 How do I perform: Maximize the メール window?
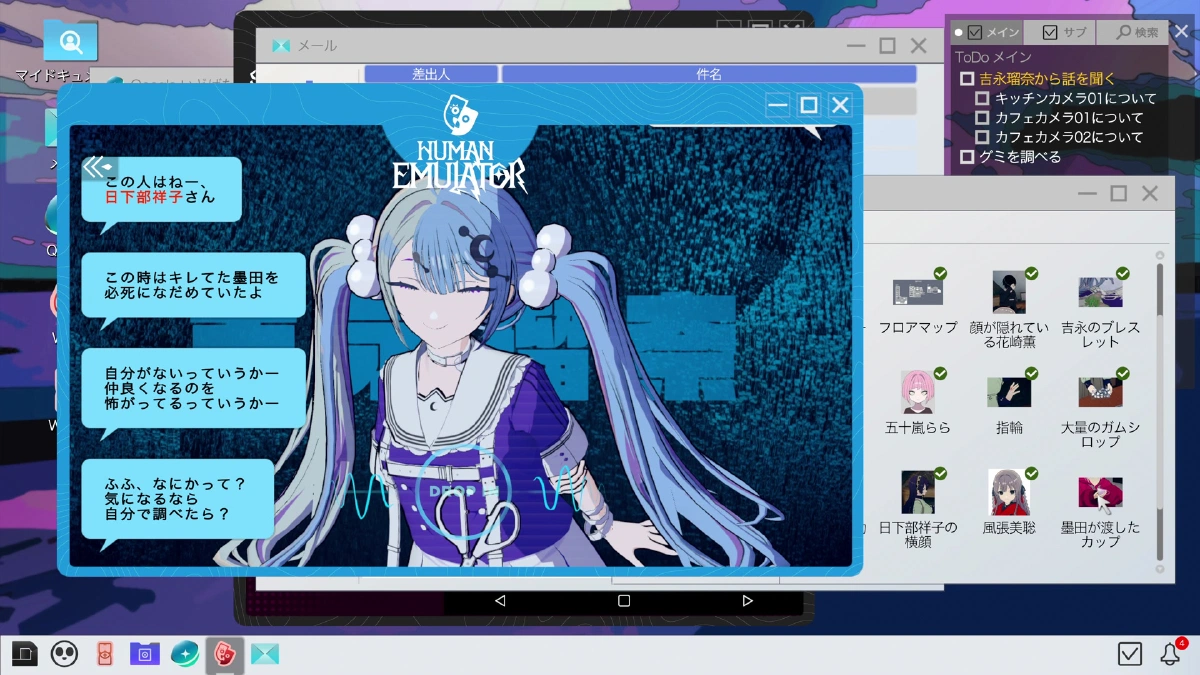[x=887, y=46]
